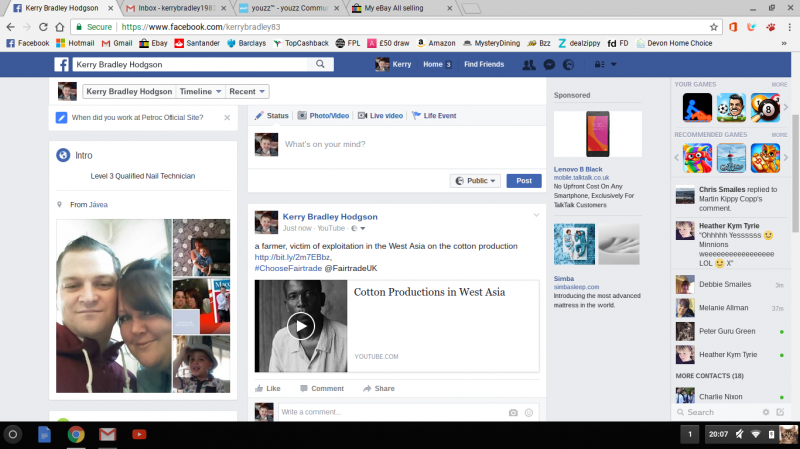Open Gmail app in the taskbar
The height and width of the screenshot is (449, 800).
coord(107,435)
